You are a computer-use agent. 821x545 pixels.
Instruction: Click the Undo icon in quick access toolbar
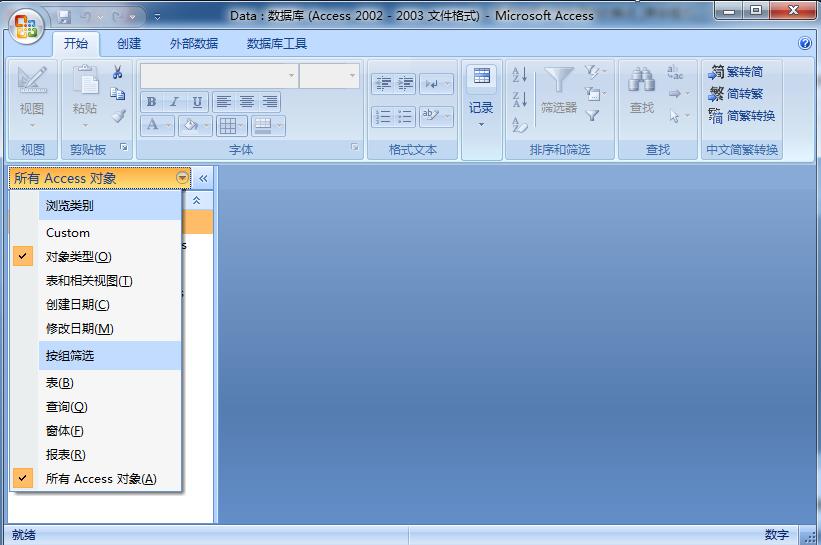point(86,17)
